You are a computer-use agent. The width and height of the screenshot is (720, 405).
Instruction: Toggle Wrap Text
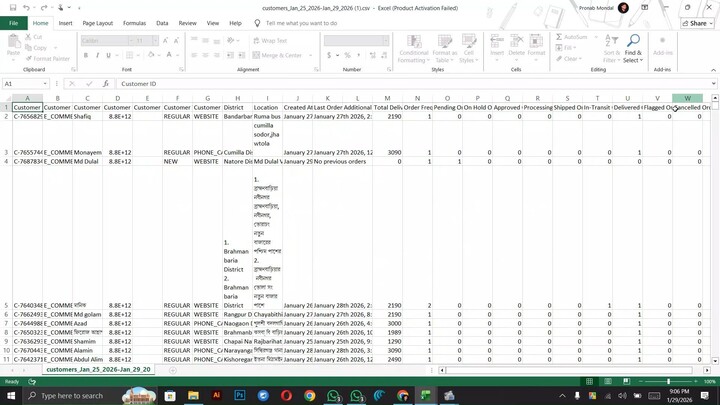pyautogui.click(x=270, y=41)
